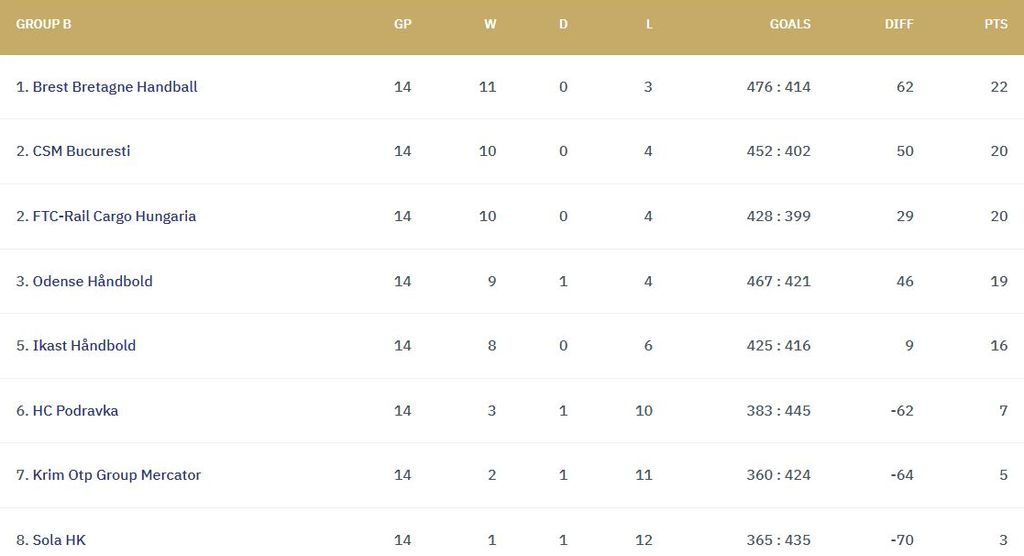Click the 22 points value for Brest
This screenshot has height=556, width=1024.
point(999,87)
